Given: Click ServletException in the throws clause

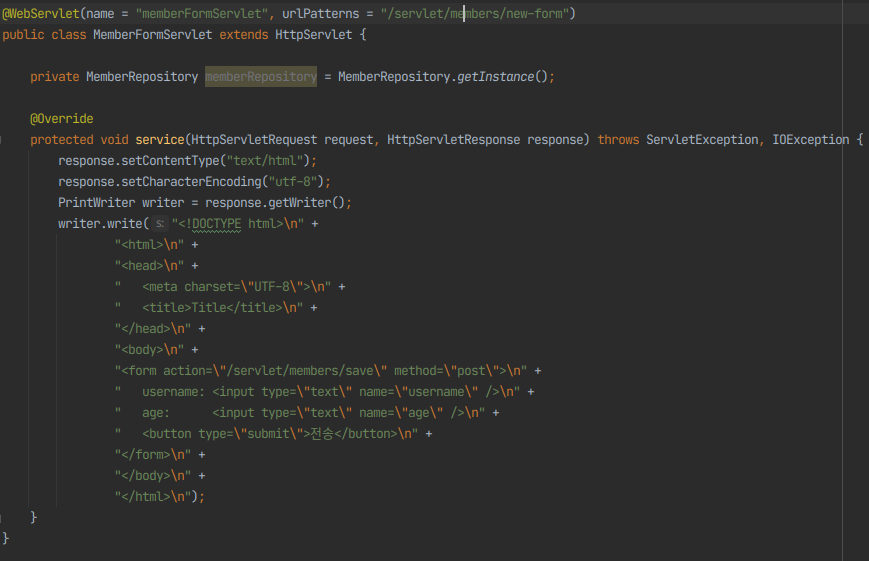Looking at the screenshot, I should click(702, 140).
